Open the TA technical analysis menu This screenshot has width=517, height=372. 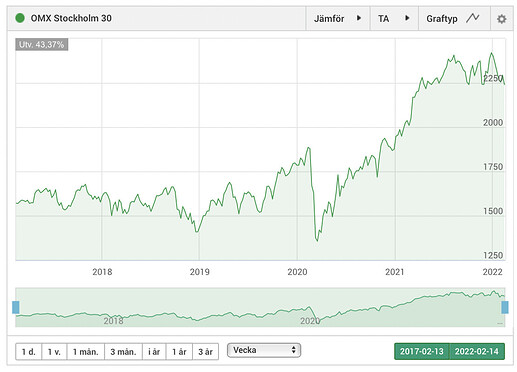tap(394, 18)
